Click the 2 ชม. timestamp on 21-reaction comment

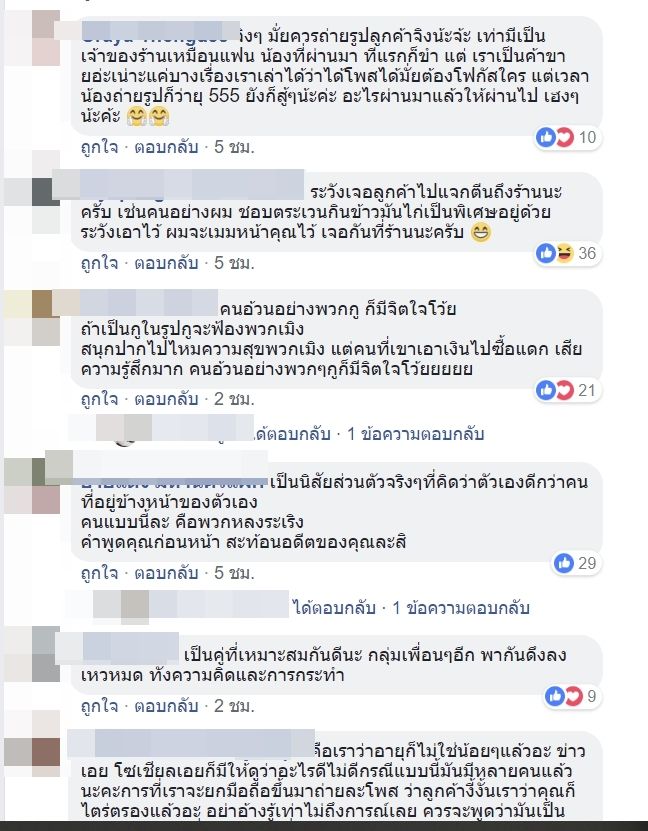pos(234,399)
